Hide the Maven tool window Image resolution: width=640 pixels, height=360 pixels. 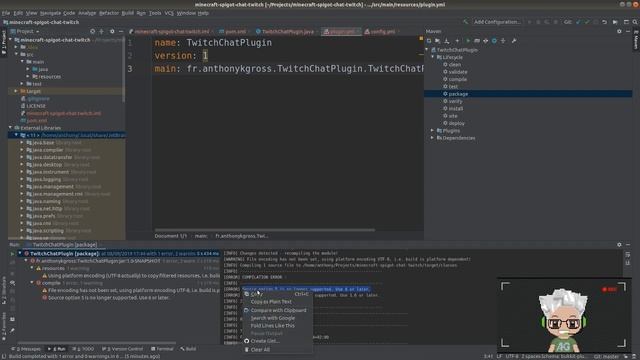pos(628,31)
